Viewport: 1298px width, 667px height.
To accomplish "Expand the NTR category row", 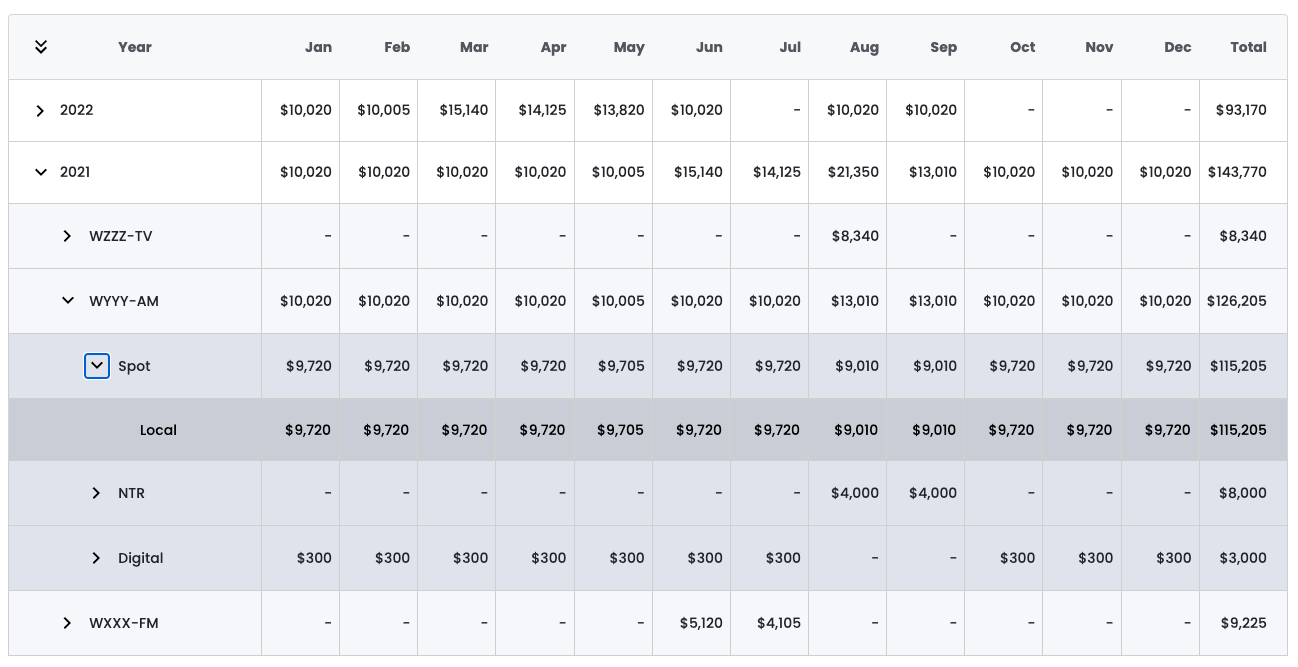I will pyautogui.click(x=96, y=493).
